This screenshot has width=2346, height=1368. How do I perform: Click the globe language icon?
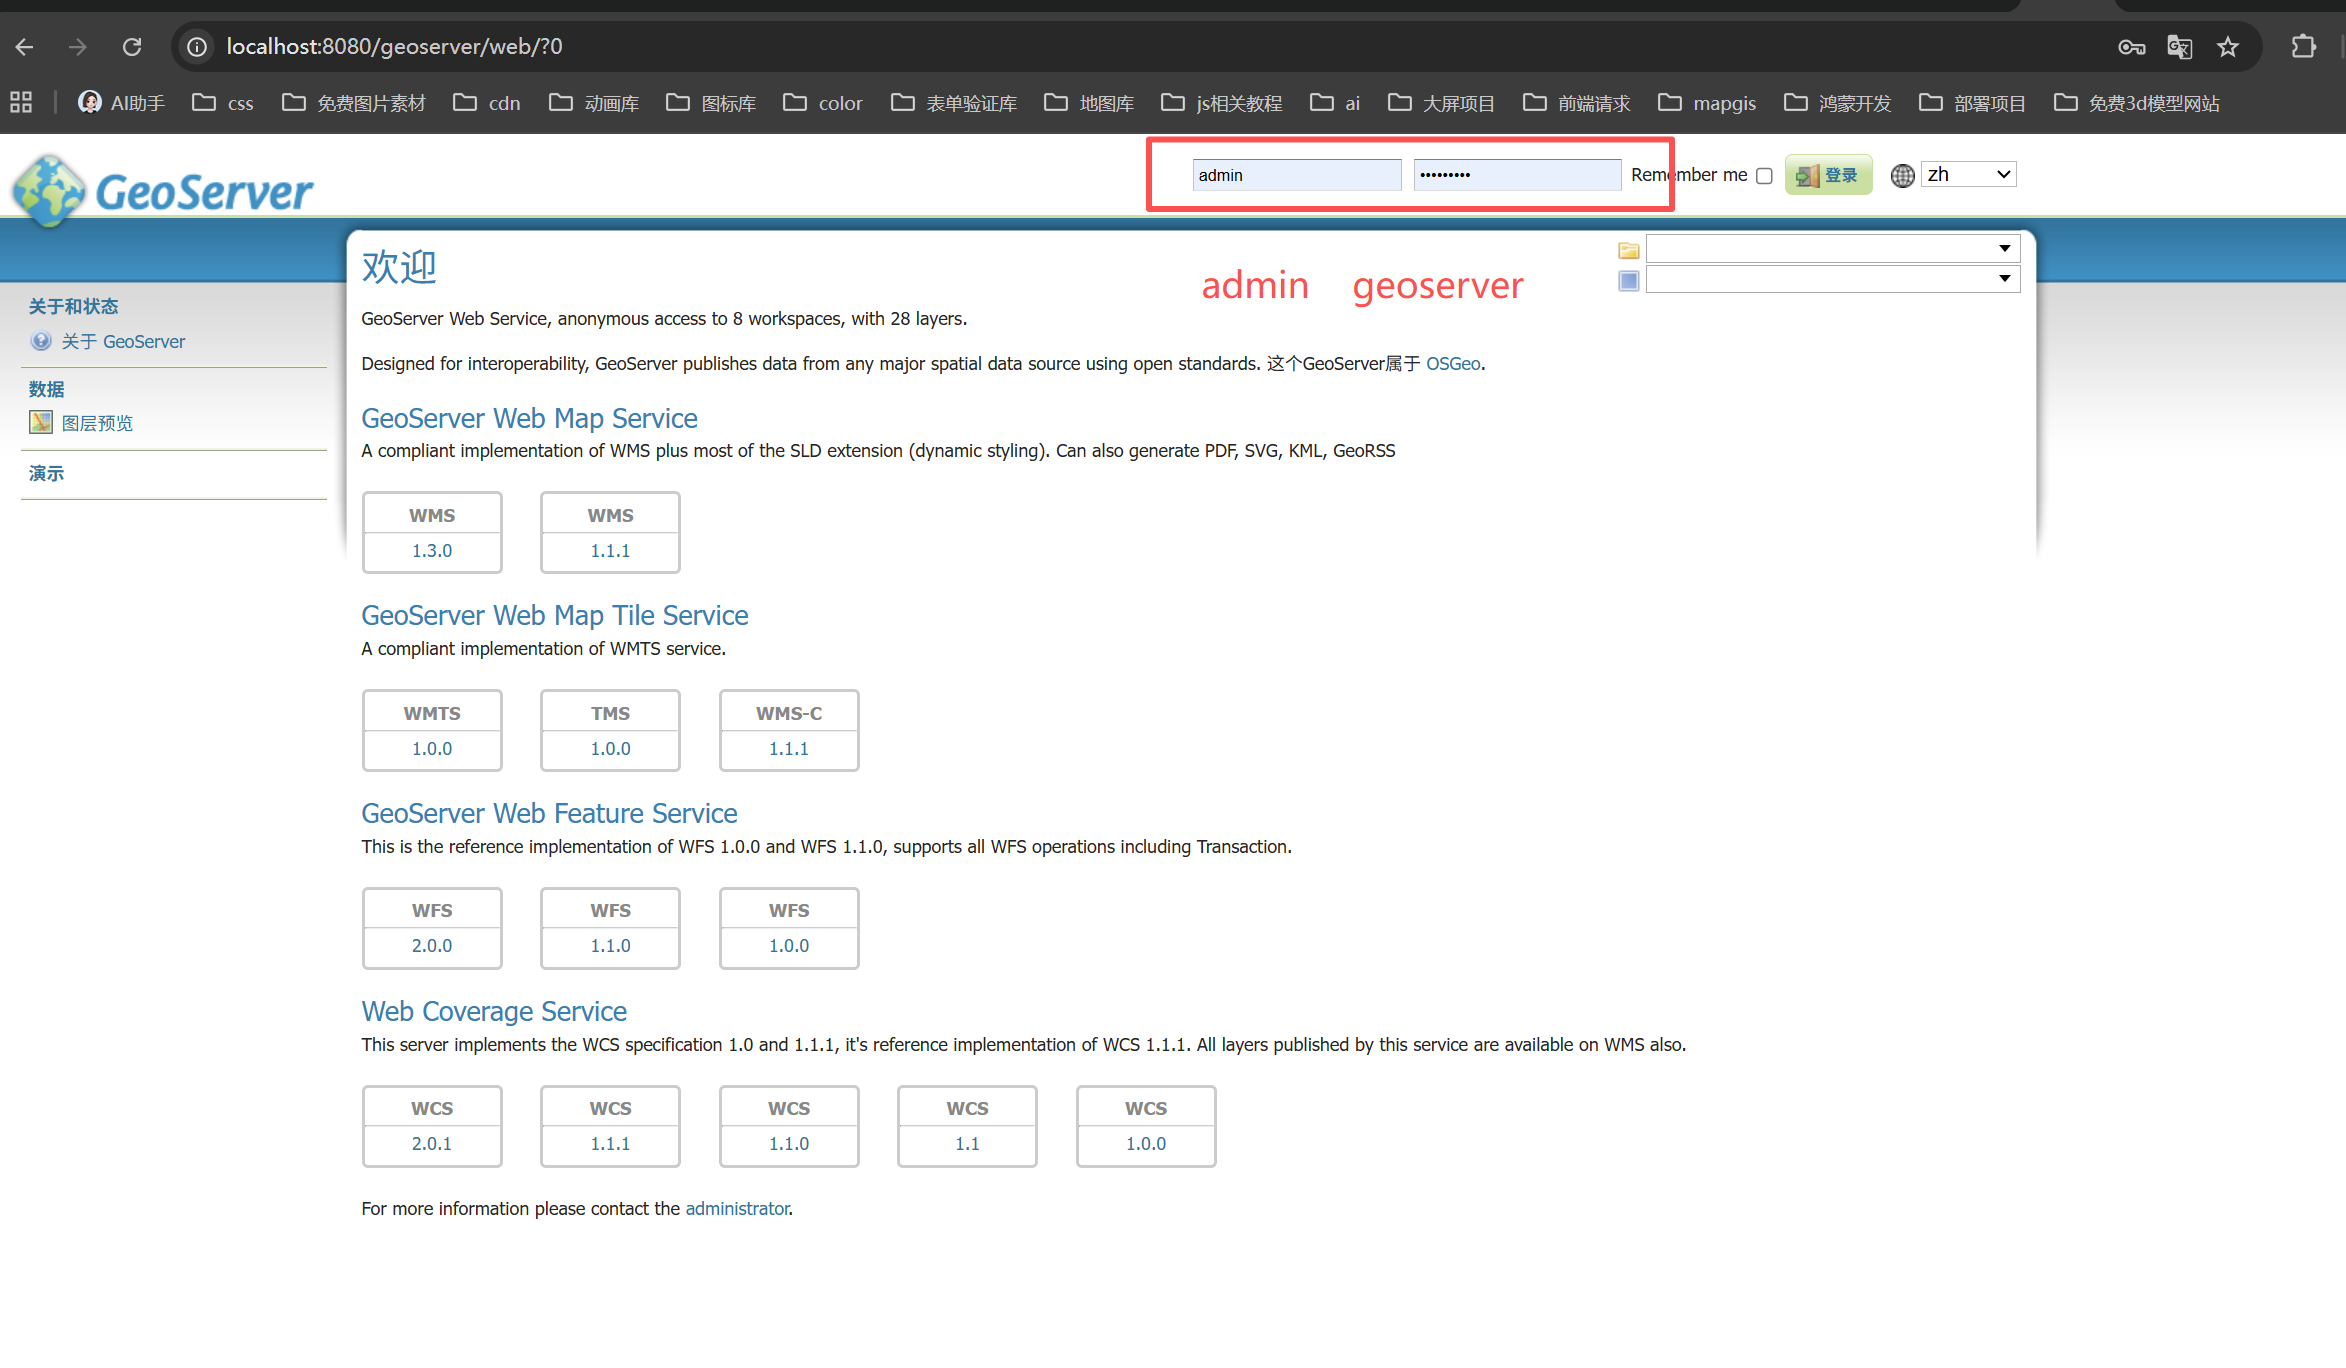pos(1903,176)
